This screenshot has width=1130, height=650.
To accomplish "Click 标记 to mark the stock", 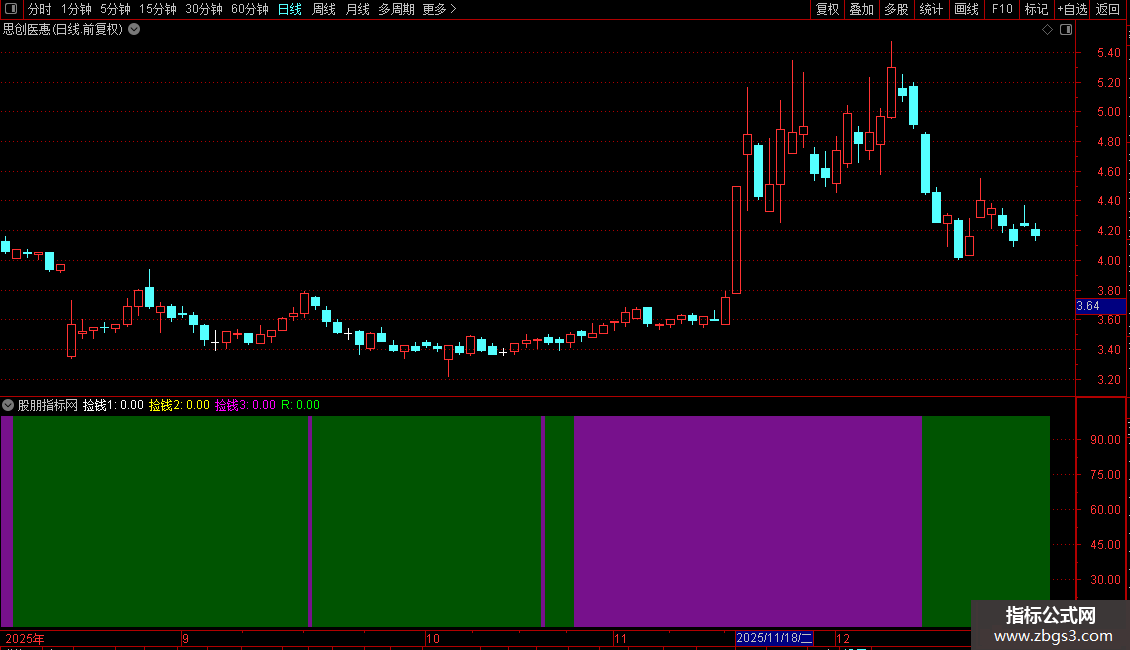I will (1036, 9).
